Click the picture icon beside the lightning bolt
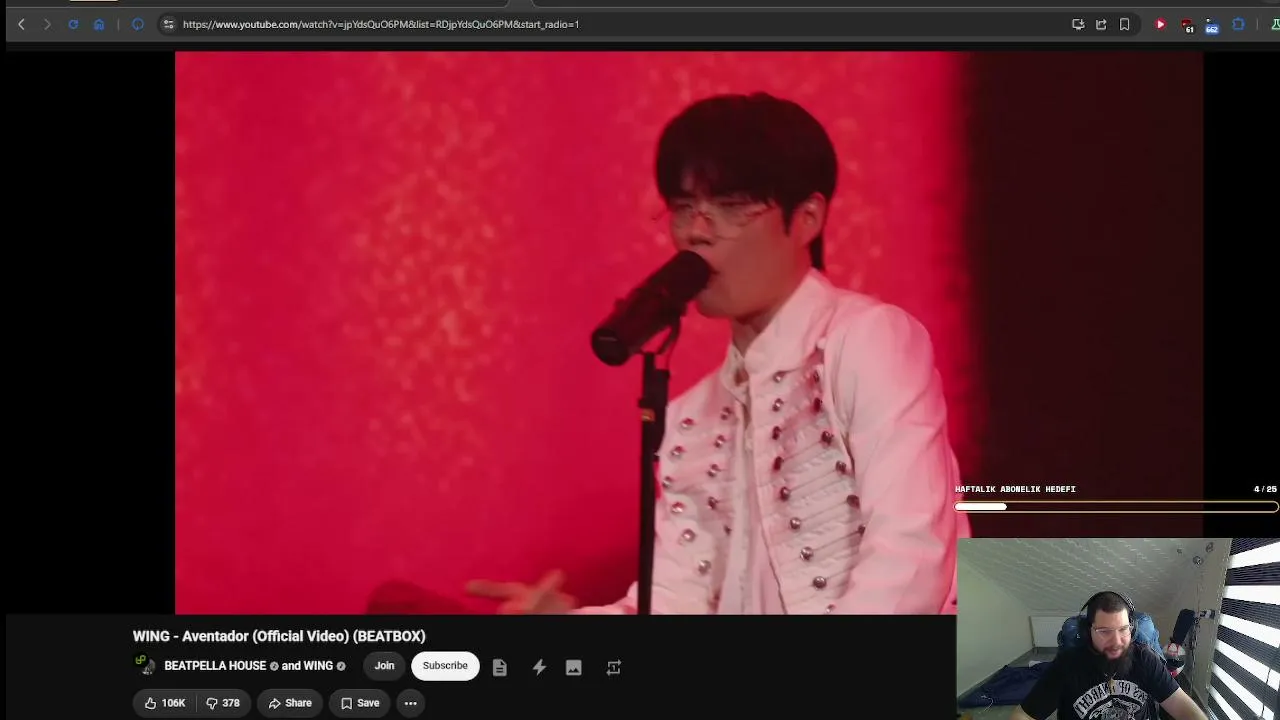1280x720 pixels. pyautogui.click(x=574, y=667)
